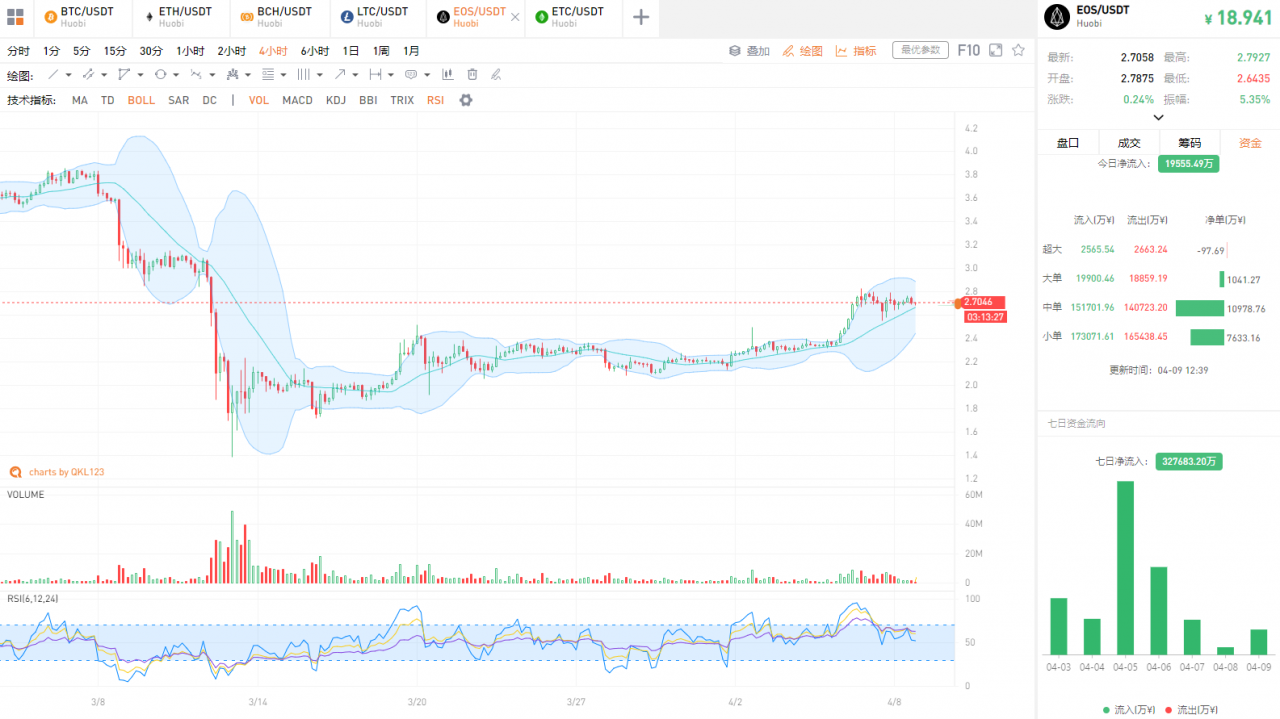Open dropdown next to Fibonacci lines tool
This screenshot has height=719, width=1280.
[x=283, y=75]
